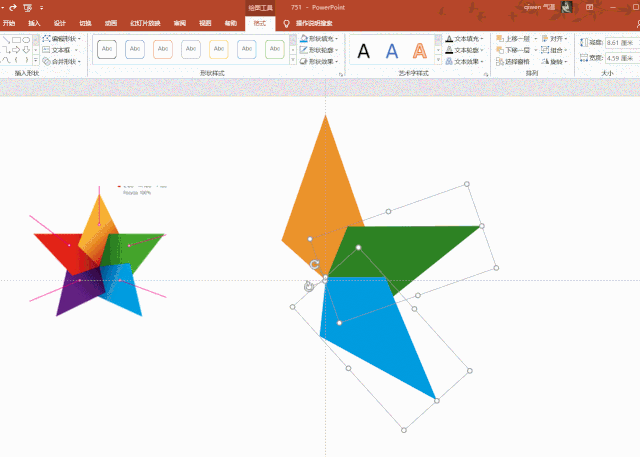The image size is (640, 457).
Task: Pick the Elbow Connector shape in the gallery
Action: coord(6,50)
